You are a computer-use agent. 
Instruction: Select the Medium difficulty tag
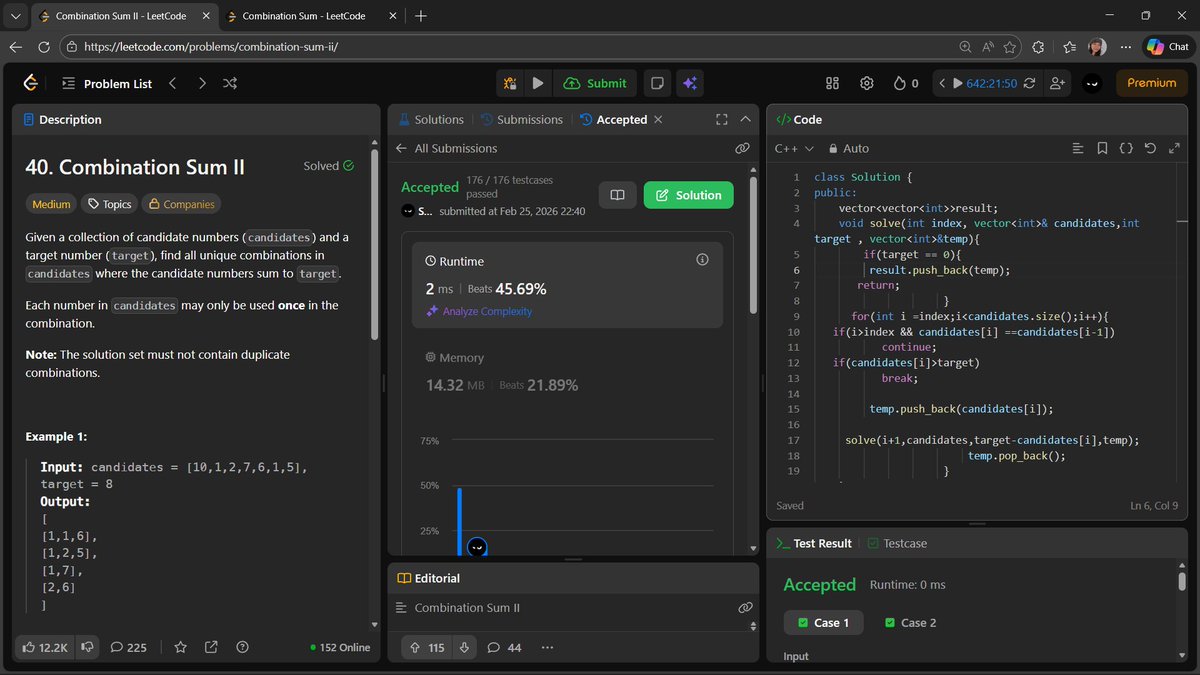tap(51, 204)
